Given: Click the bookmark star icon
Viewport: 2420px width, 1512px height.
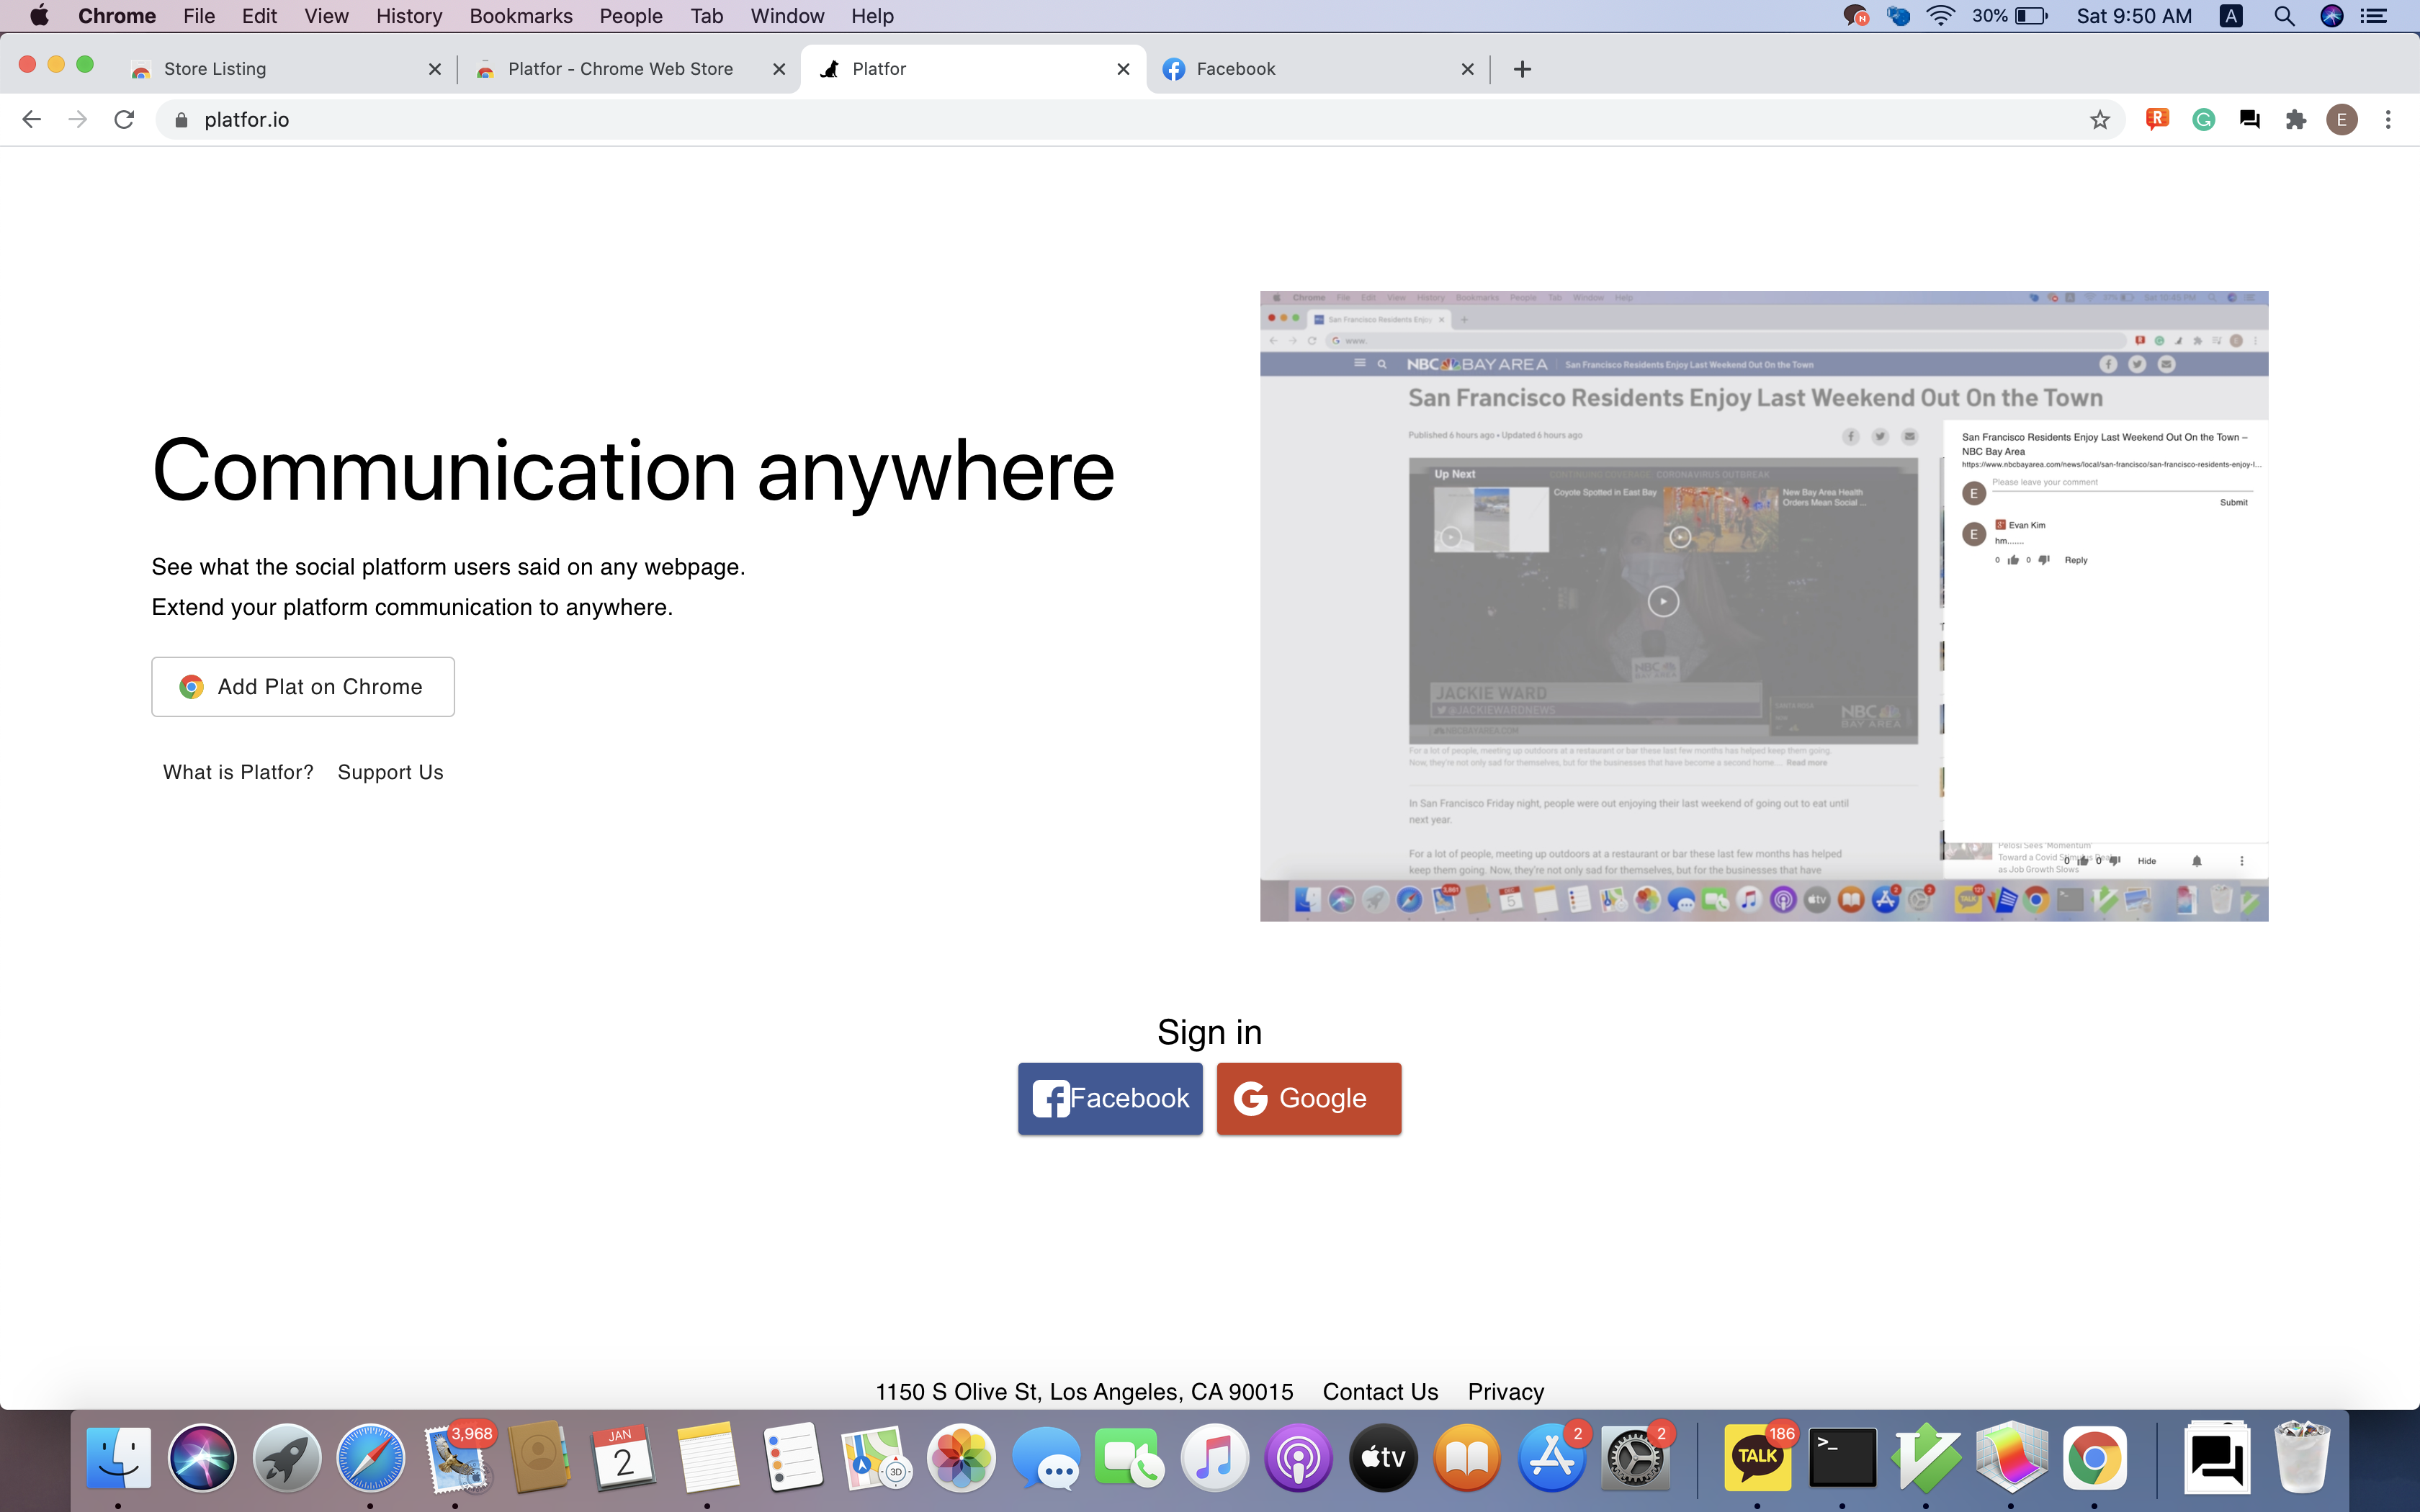Looking at the screenshot, I should click(x=2099, y=120).
